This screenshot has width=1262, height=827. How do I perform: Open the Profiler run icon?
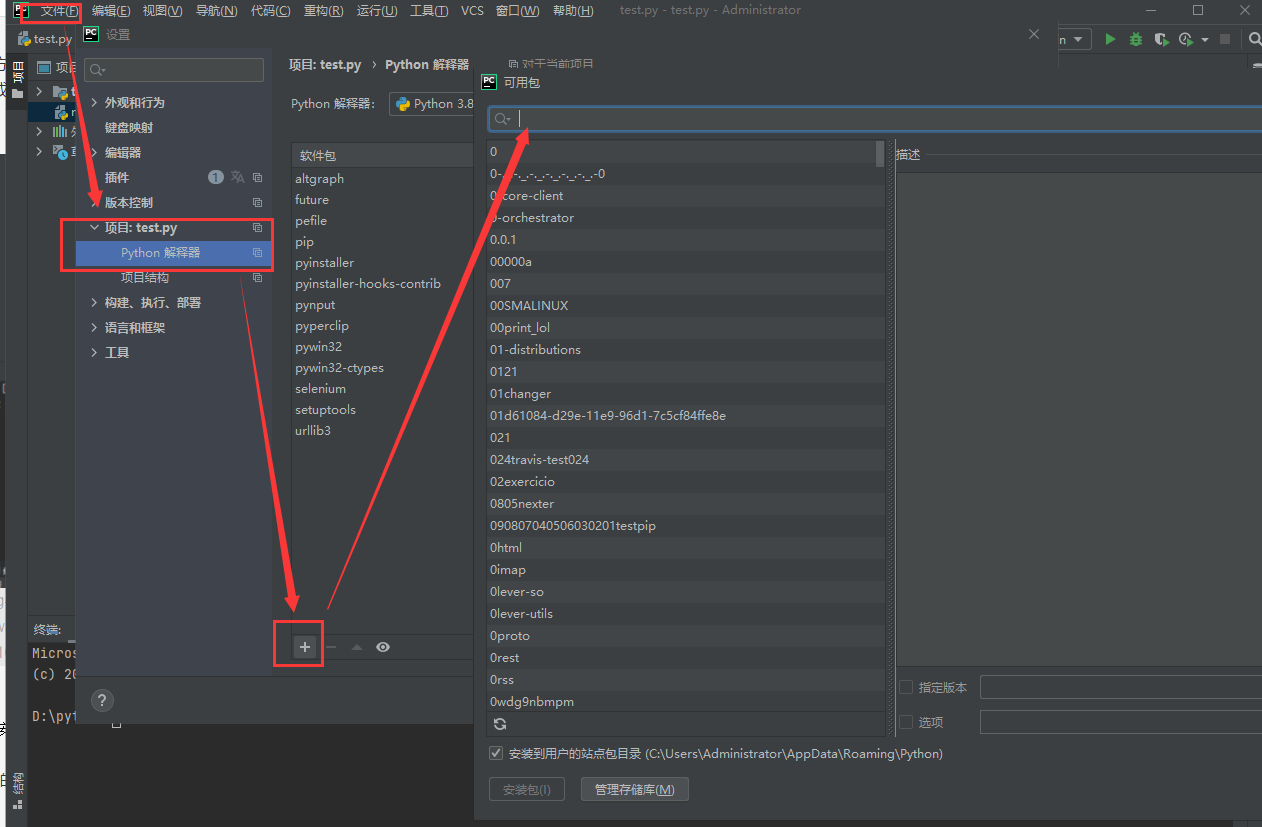1186,38
